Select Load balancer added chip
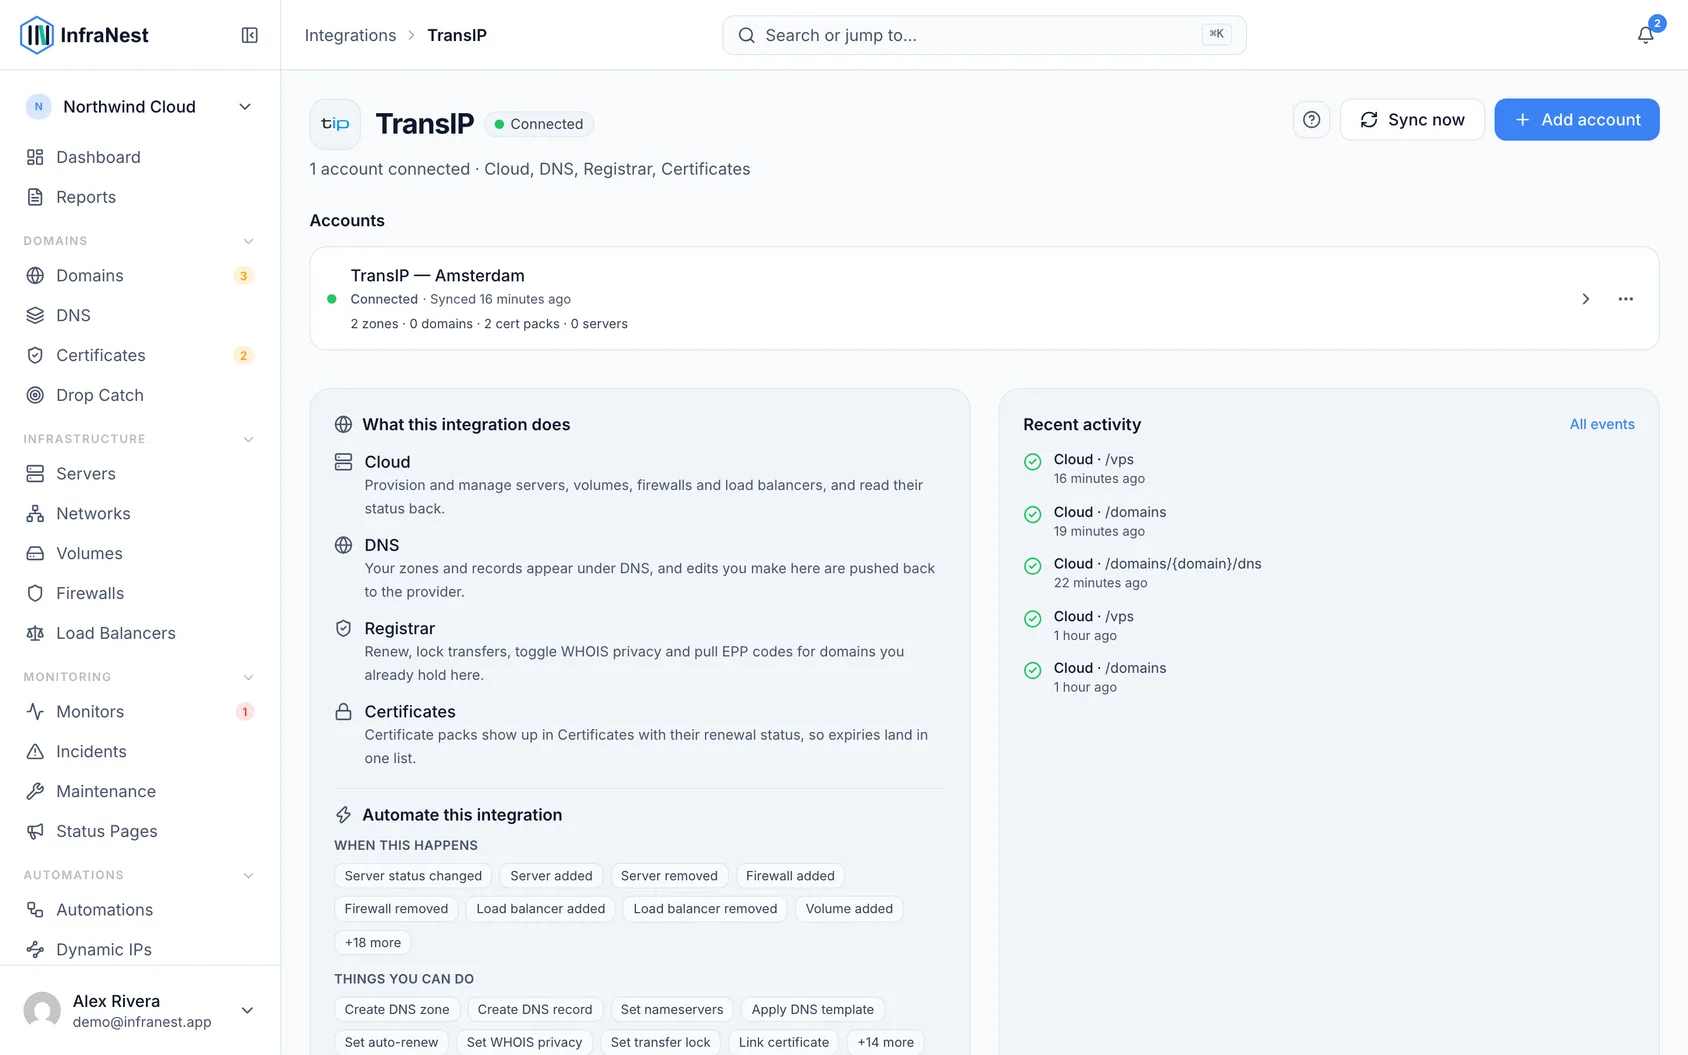 (x=541, y=909)
